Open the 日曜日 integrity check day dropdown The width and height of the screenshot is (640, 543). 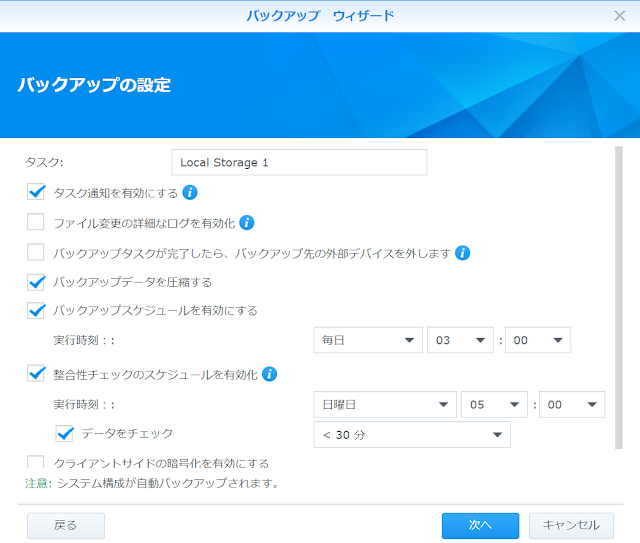pyautogui.click(x=385, y=404)
